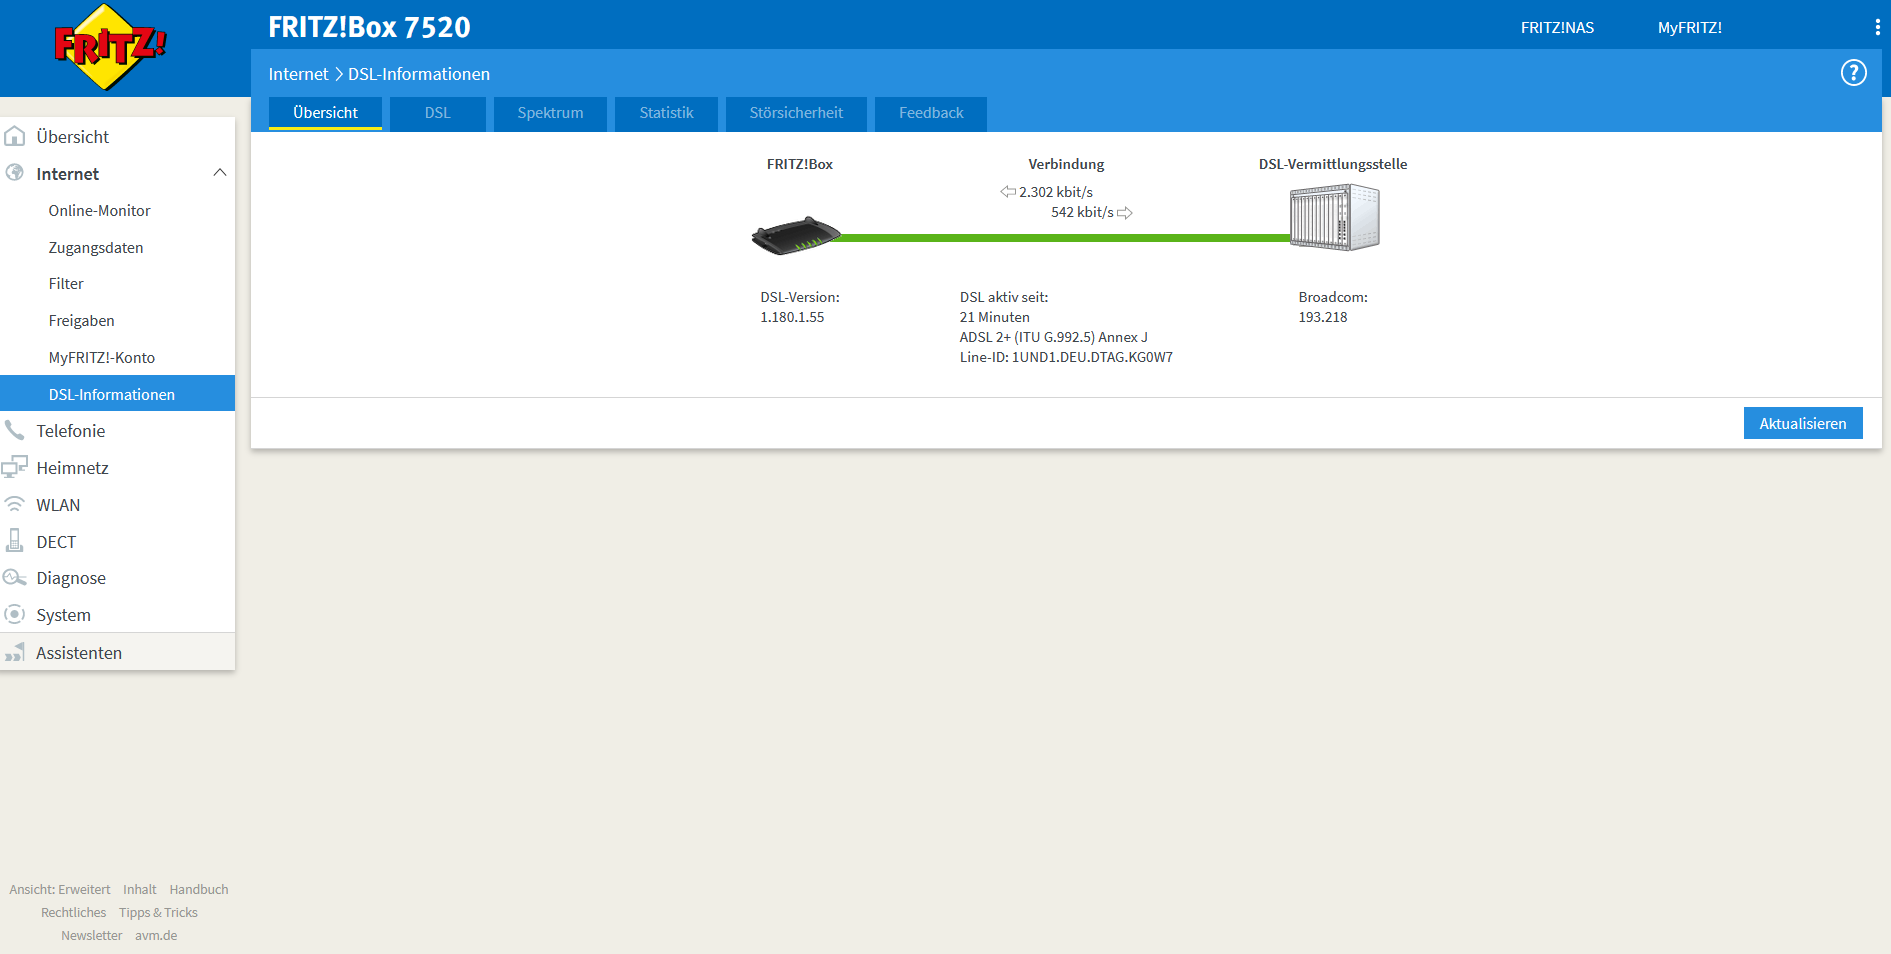This screenshot has width=1891, height=954.
Task: Click the Assistenten wizard icon
Action: pyautogui.click(x=15, y=653)
